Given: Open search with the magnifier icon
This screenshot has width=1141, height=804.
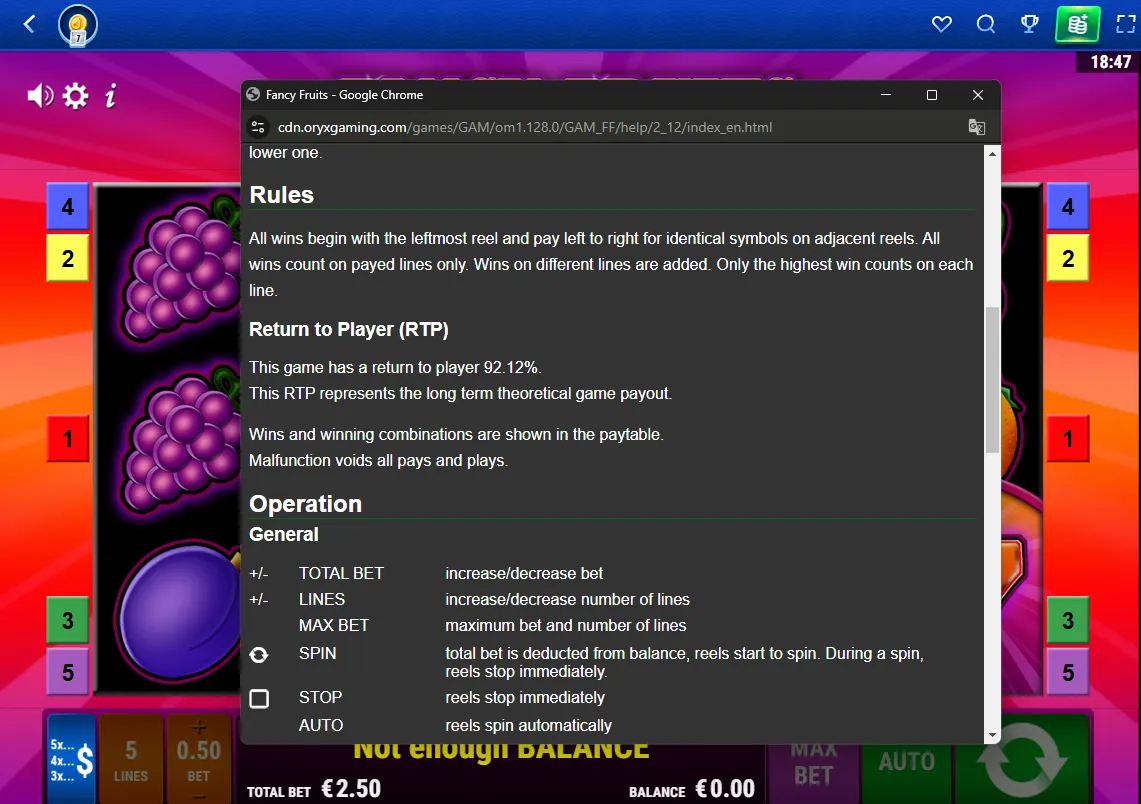Looking at the screenshot, I should (985, 24).
